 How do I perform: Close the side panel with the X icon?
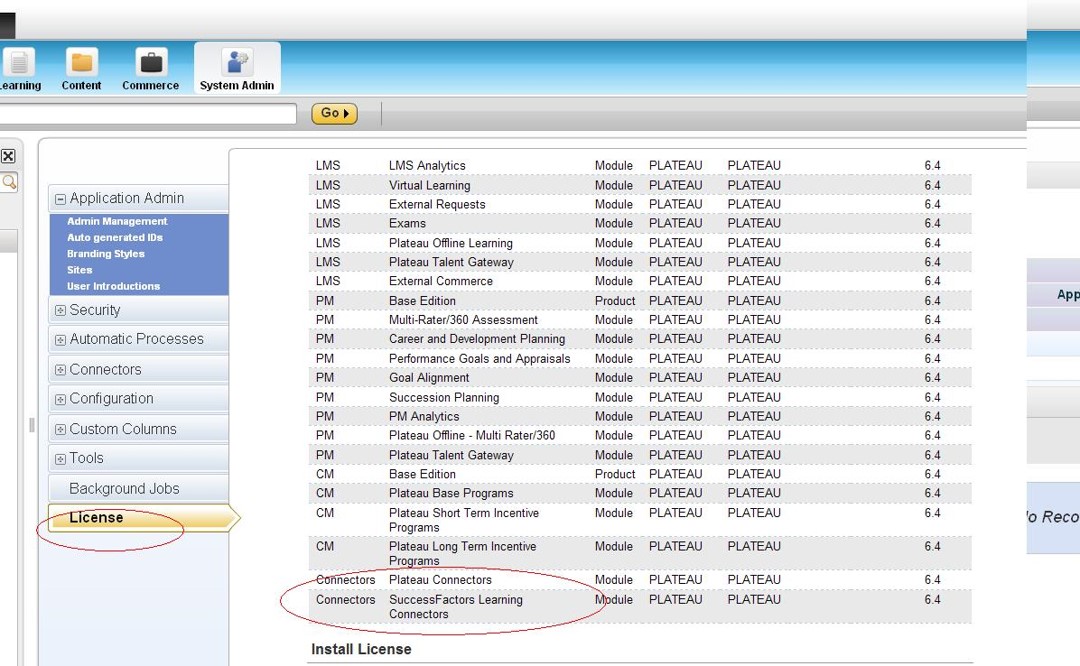(x=8, y=156)
